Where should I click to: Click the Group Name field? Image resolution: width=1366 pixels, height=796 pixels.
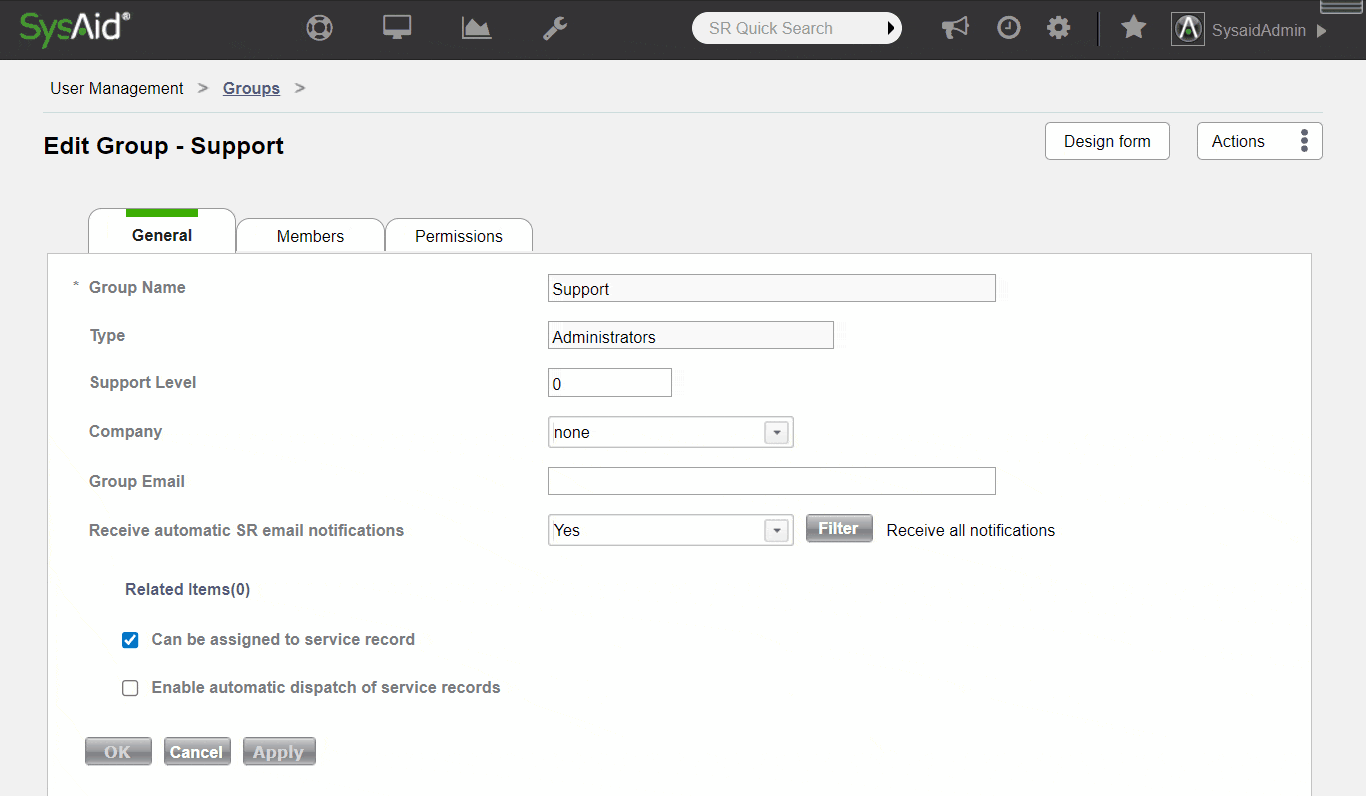pyautogui.click(x=772, y=288)
